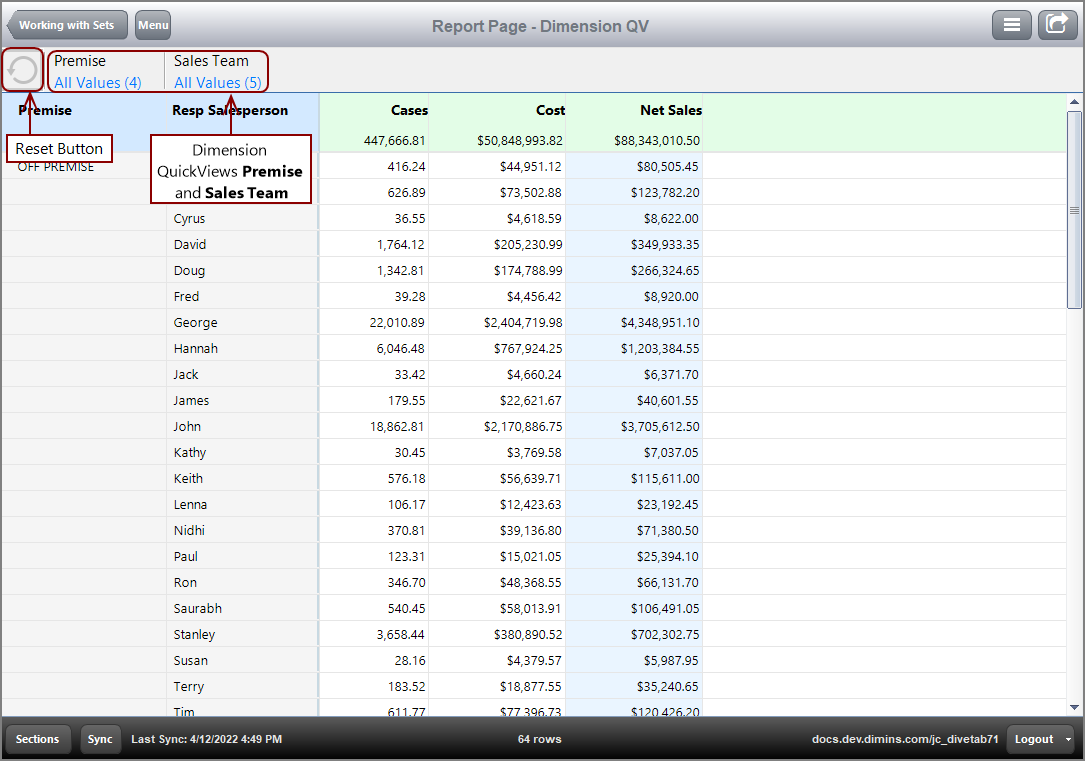Open Premise All Values (4) QuickView

click(x=97, y=83)
